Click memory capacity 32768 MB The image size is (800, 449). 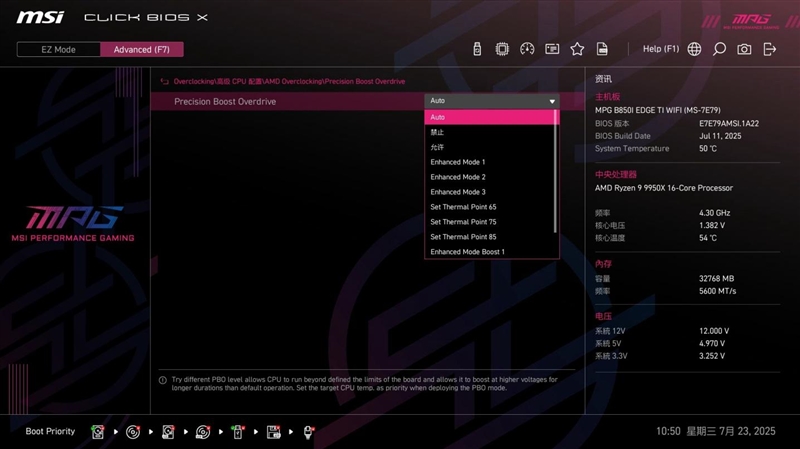coord(716,279)
